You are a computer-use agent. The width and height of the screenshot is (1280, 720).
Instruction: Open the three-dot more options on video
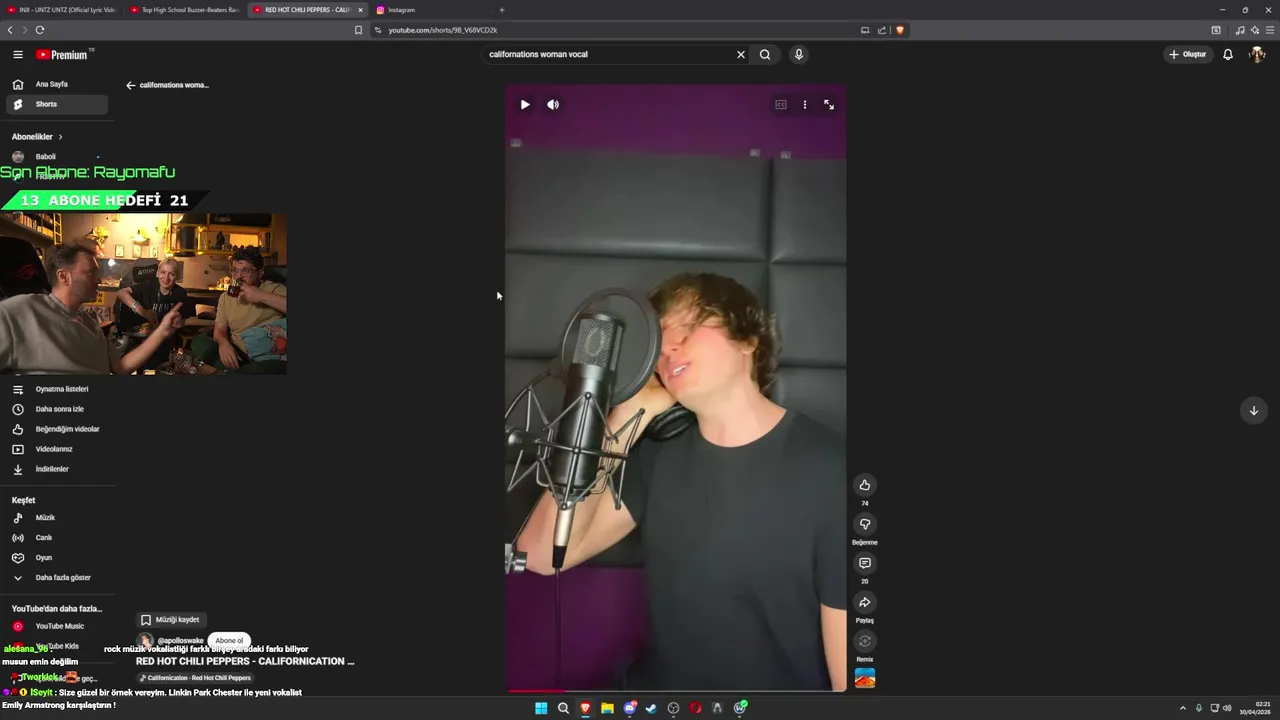tap(805, 104)
